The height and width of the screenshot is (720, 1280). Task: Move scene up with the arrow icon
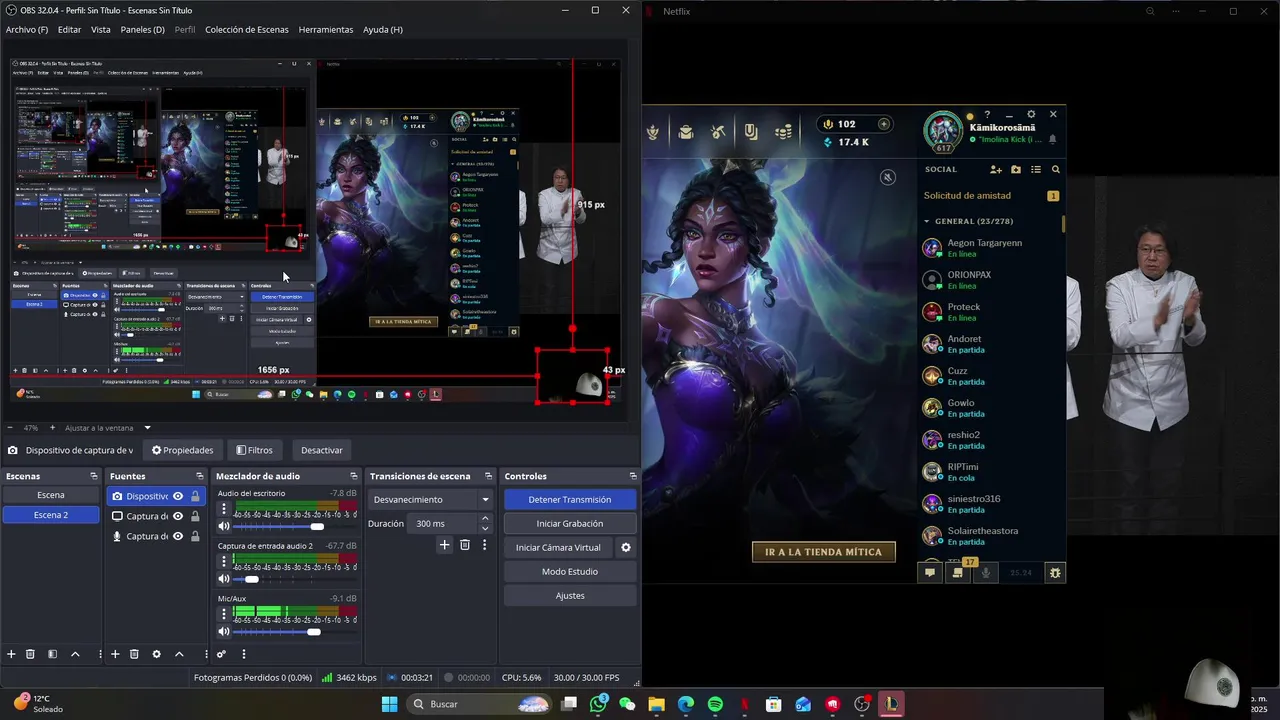[x=75, y=654]
